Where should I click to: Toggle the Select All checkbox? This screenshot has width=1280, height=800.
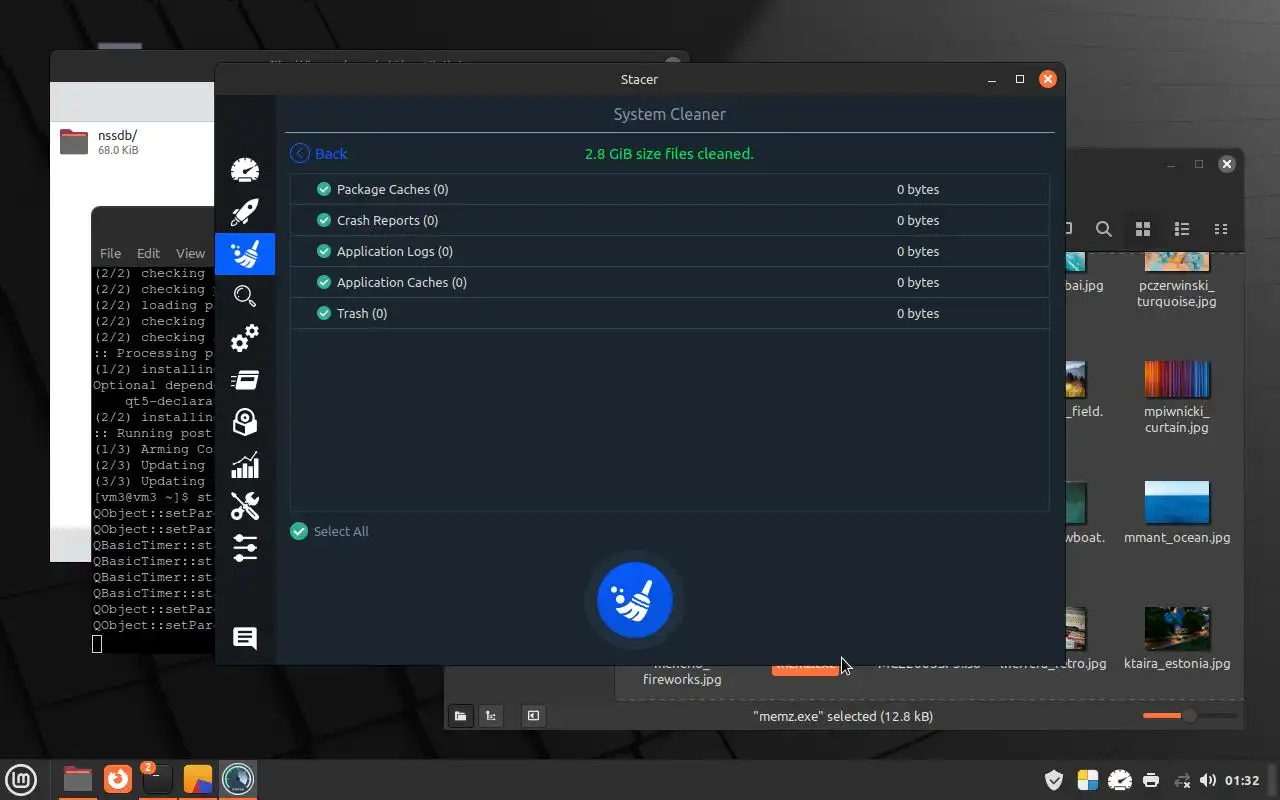point(299,531)
